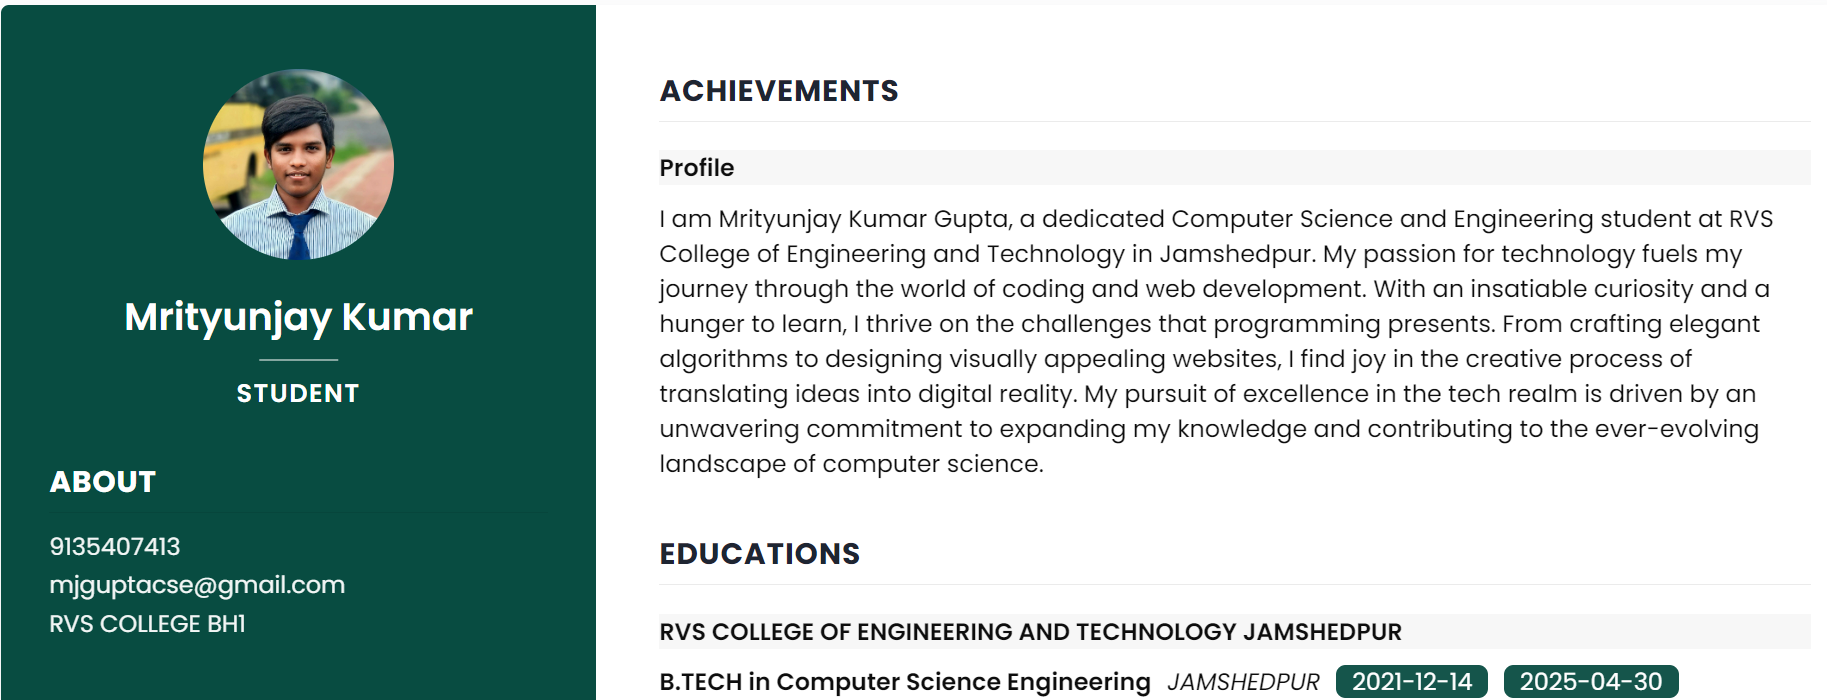Click the circular profile photo
The image size is (1827, 700).
(298, 164)
